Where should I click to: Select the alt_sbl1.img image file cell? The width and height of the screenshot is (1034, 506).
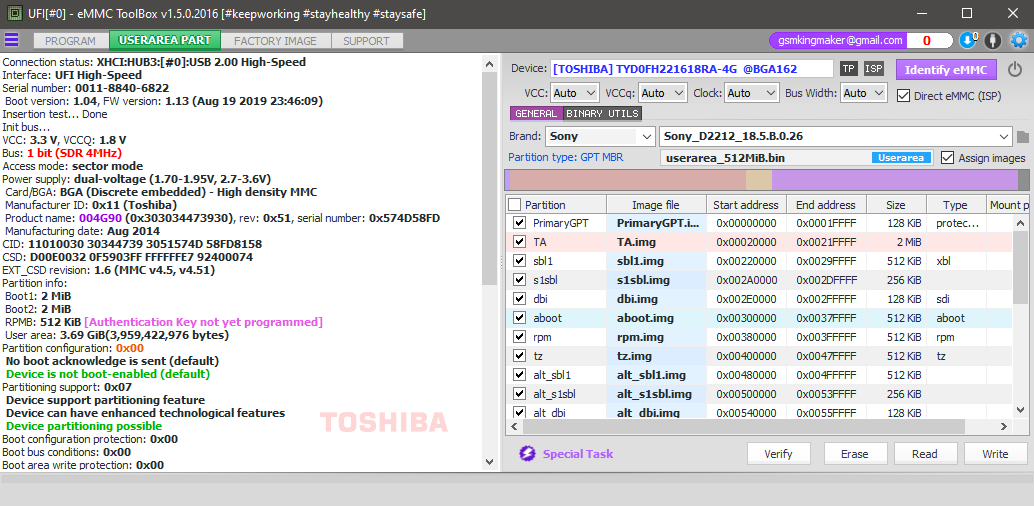click(x=657, y=375)
